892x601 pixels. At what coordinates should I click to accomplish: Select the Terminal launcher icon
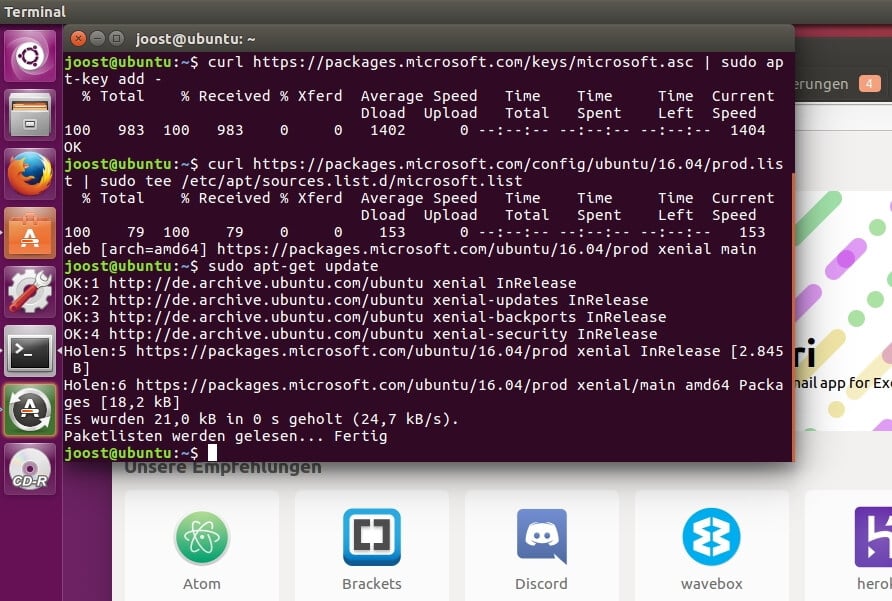(30, 351)
